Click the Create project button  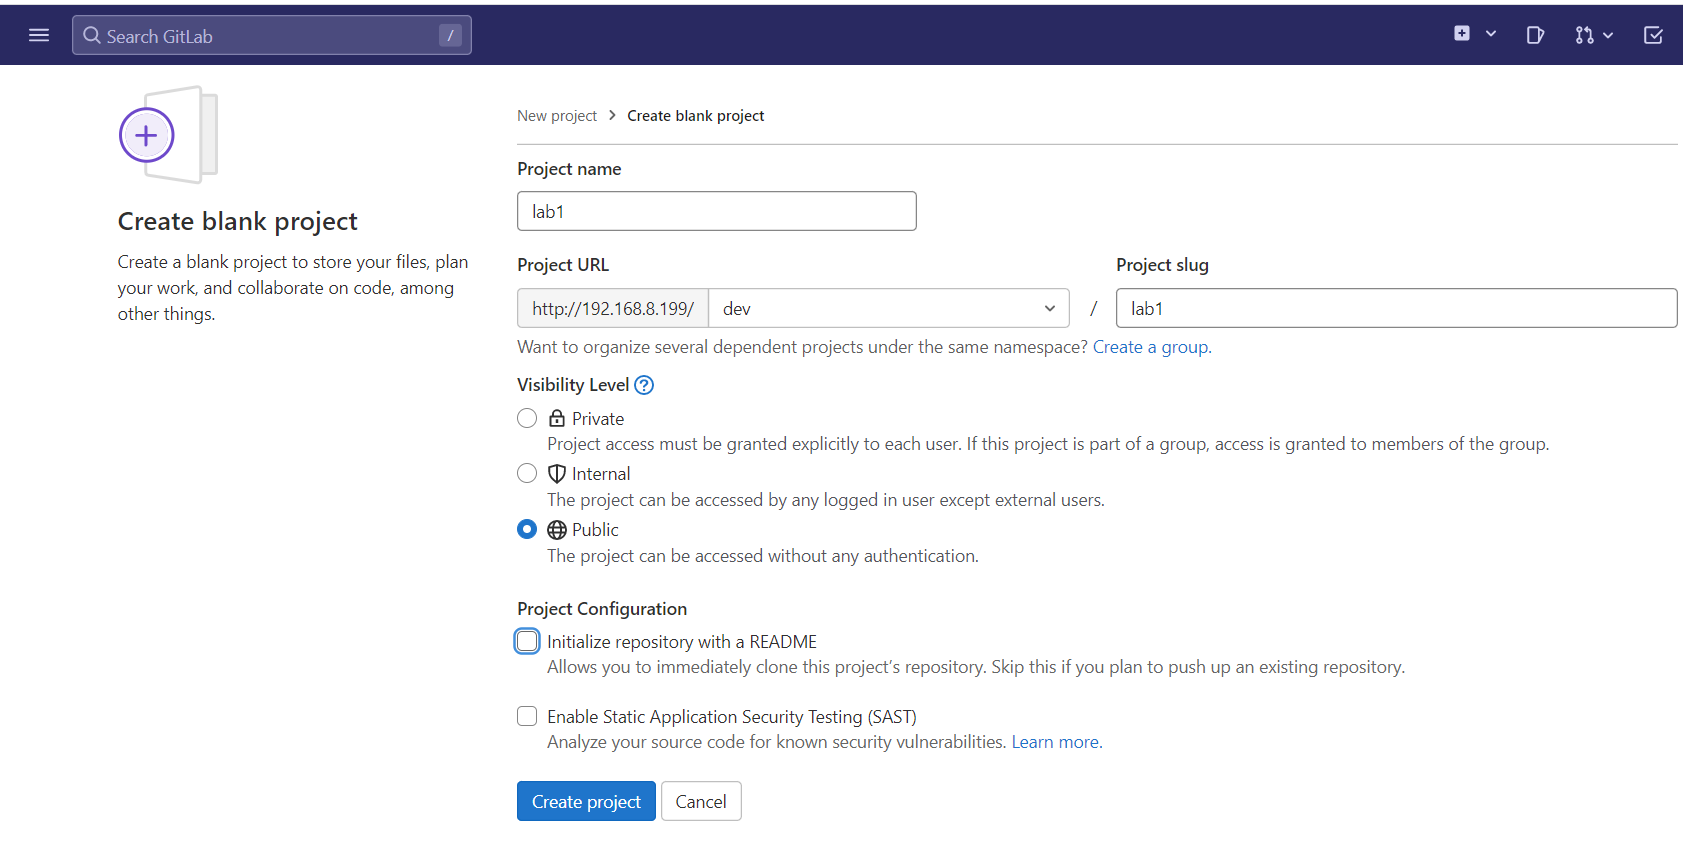pyautogui.click(x=586, y=801)
